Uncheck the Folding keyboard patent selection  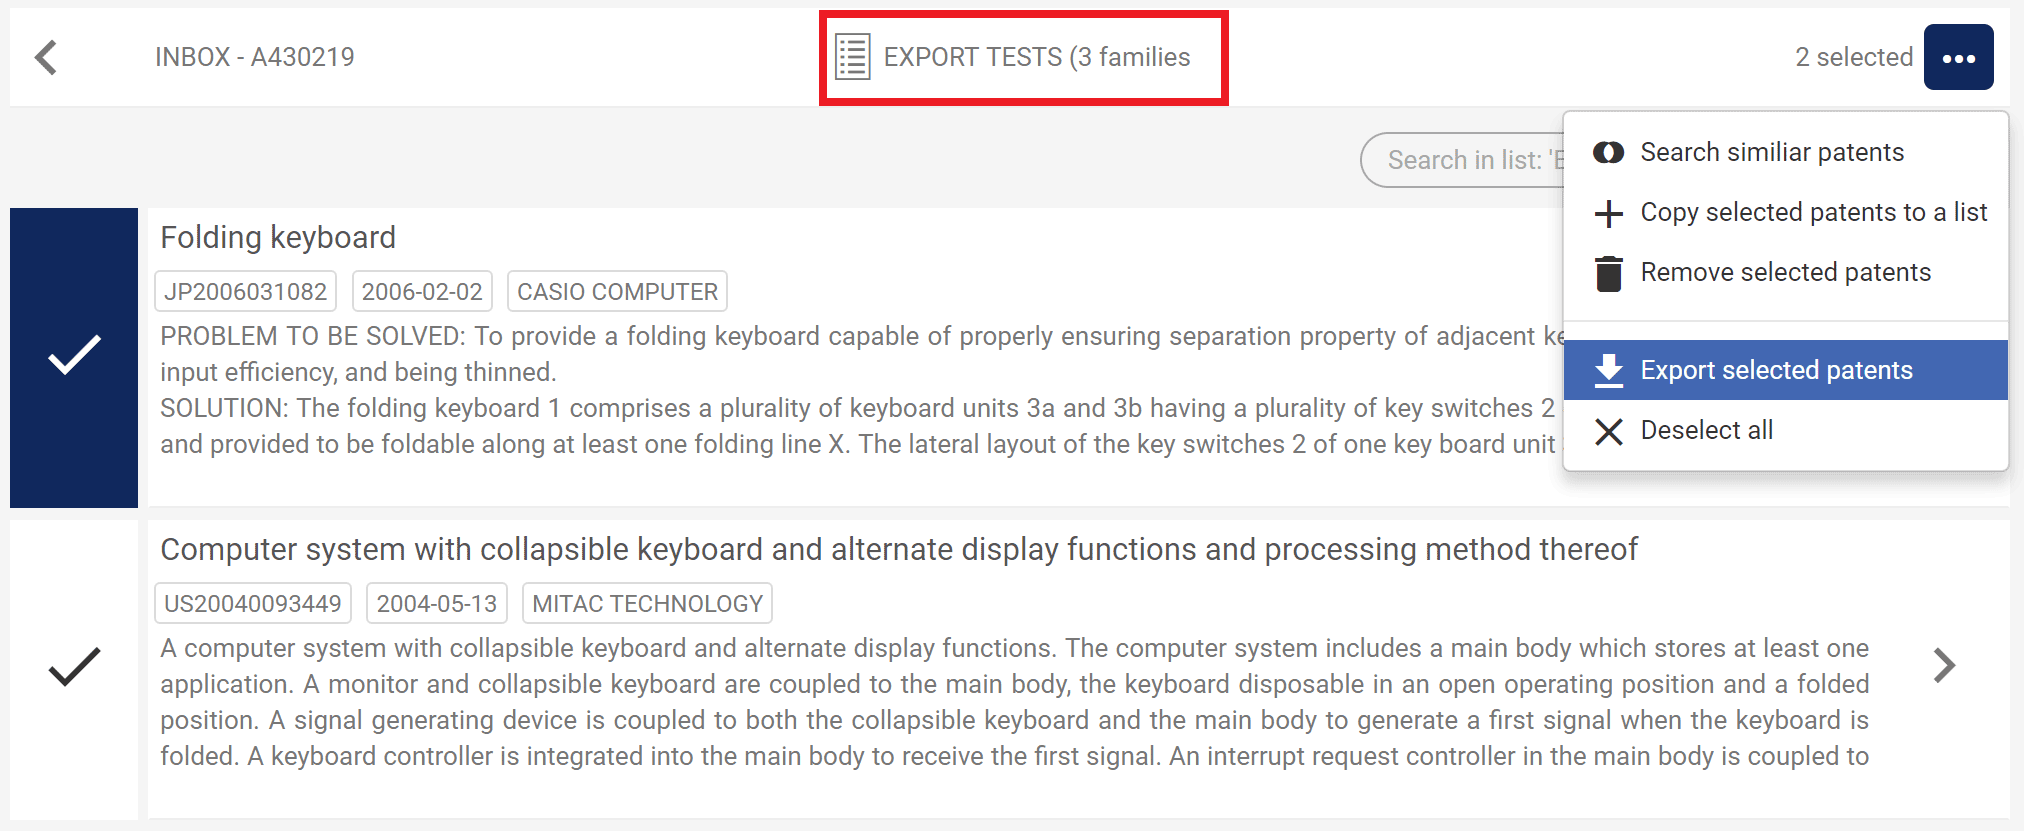(74, 357)
